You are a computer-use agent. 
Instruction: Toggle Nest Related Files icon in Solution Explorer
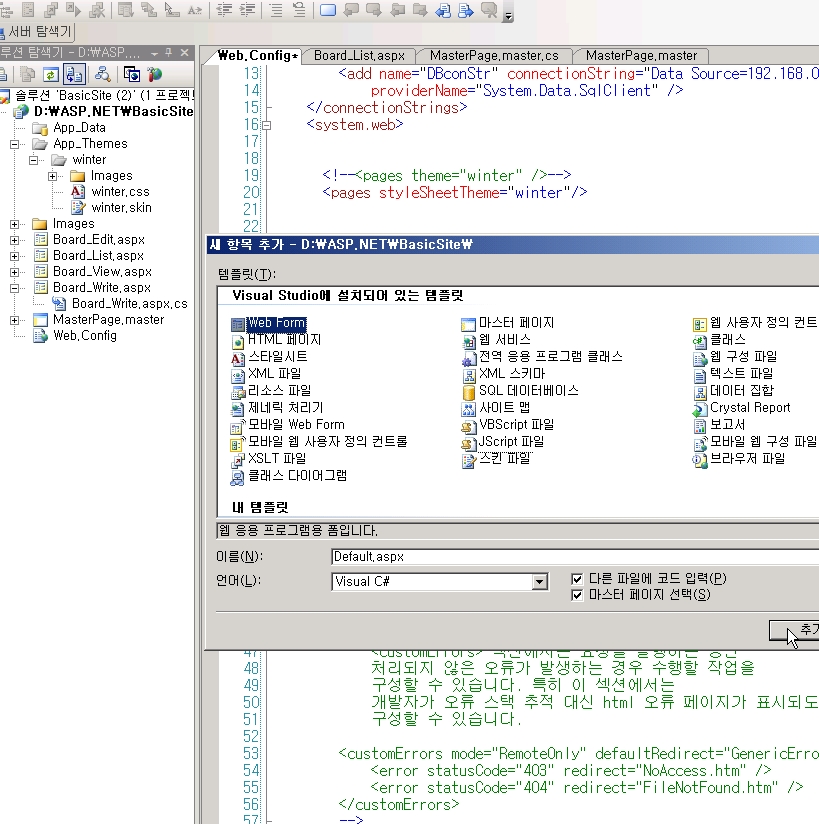74,75
